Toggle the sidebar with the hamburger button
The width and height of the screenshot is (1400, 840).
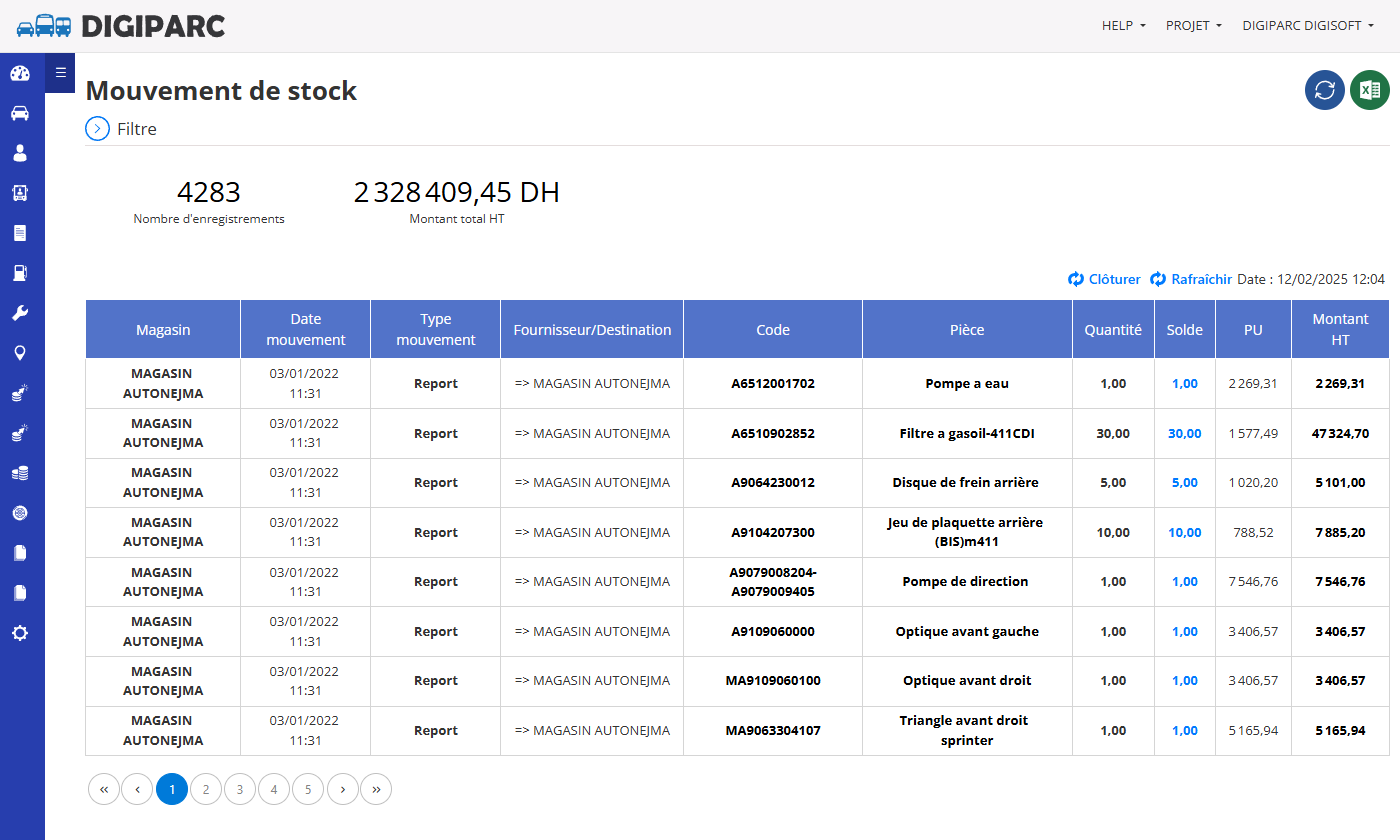60,72
